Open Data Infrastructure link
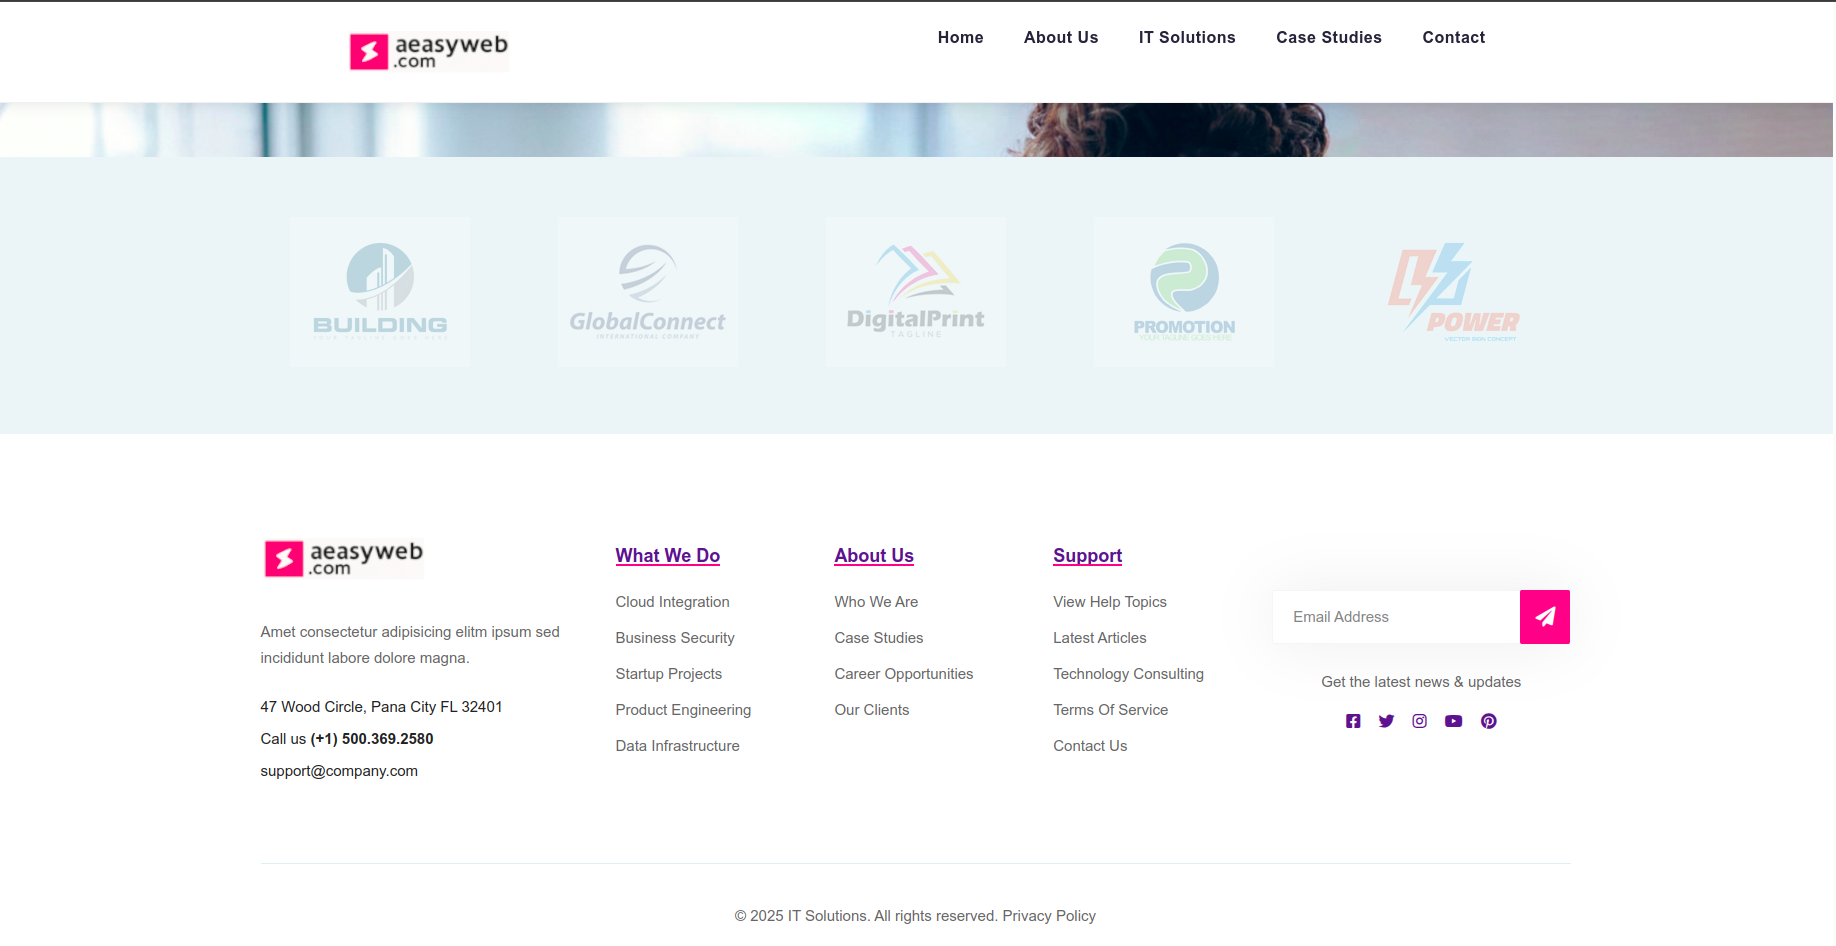Viewport: 1836px width, 946px height. click(x=678, y=746)
